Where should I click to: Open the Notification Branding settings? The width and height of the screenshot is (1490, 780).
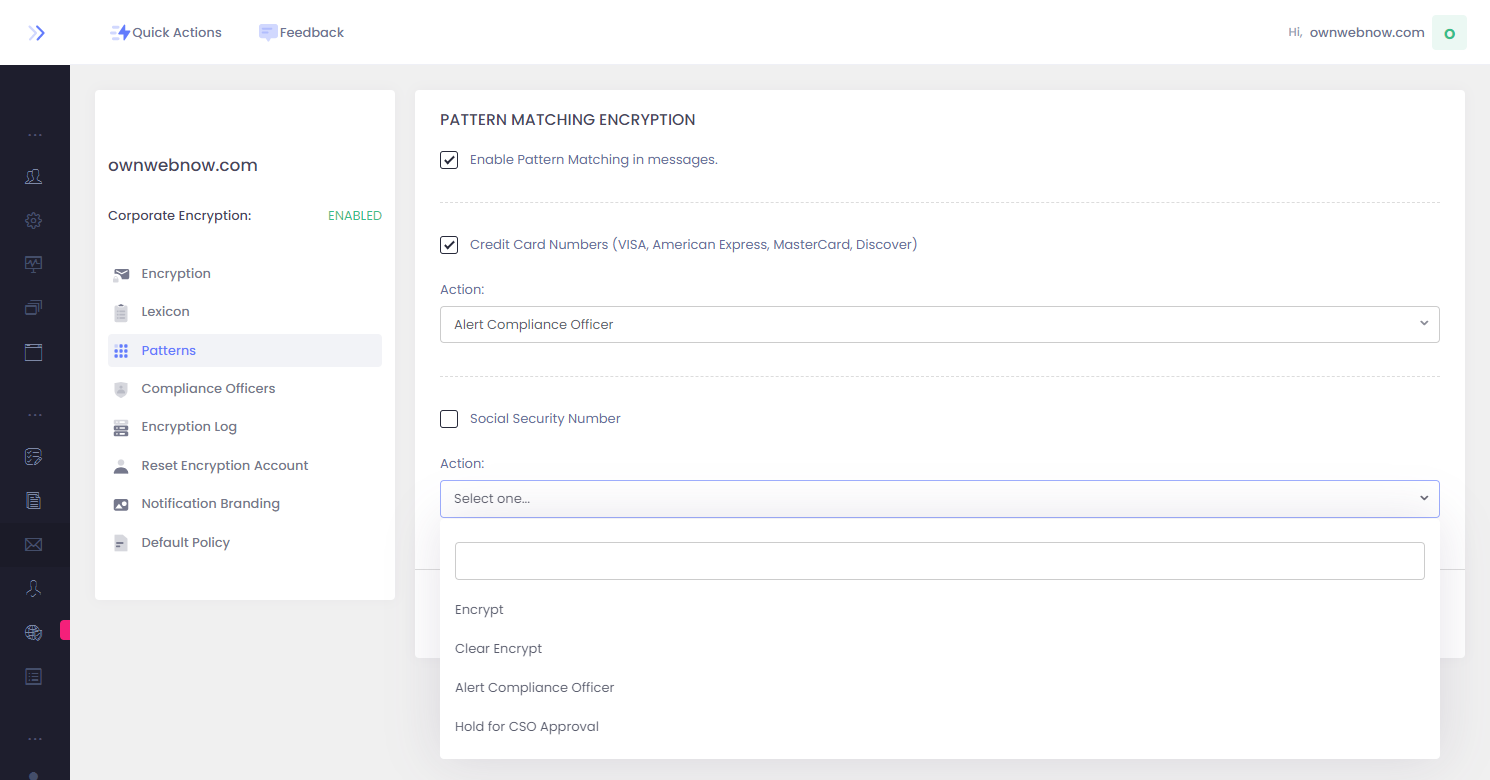pyautogui.click(x=210, y=503)
